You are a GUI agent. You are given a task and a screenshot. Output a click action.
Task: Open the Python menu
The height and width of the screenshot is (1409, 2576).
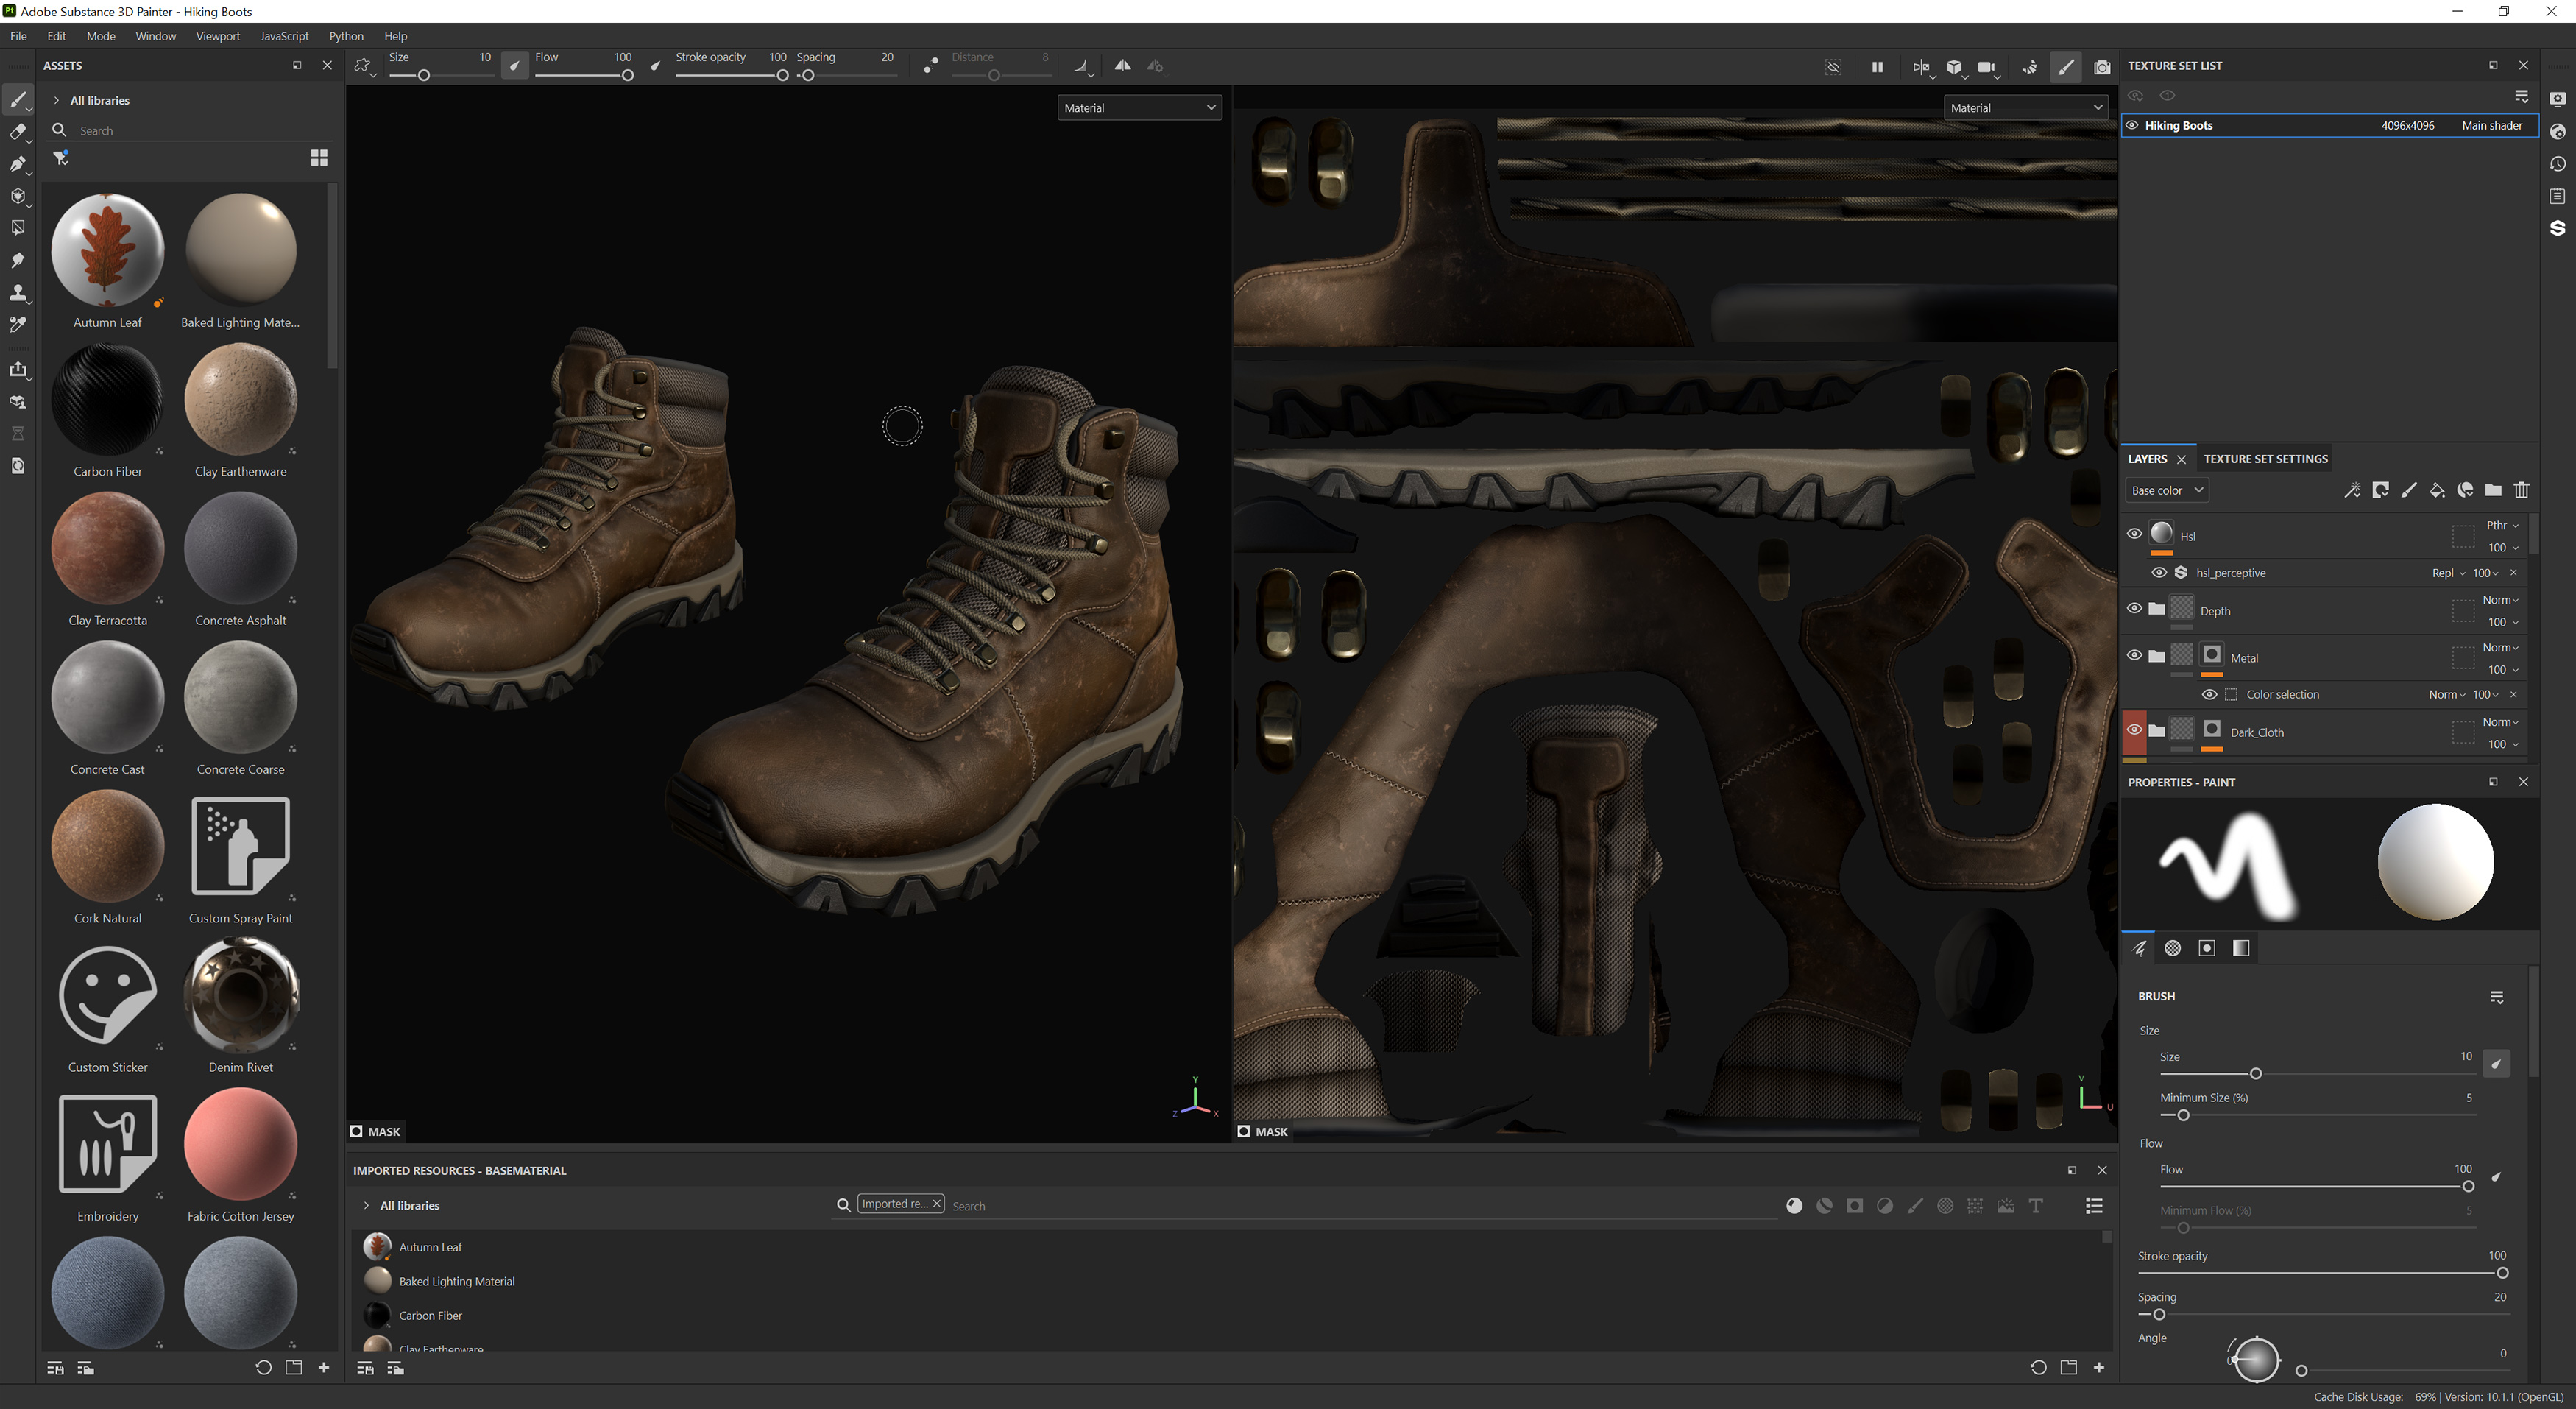coord(346,36)
